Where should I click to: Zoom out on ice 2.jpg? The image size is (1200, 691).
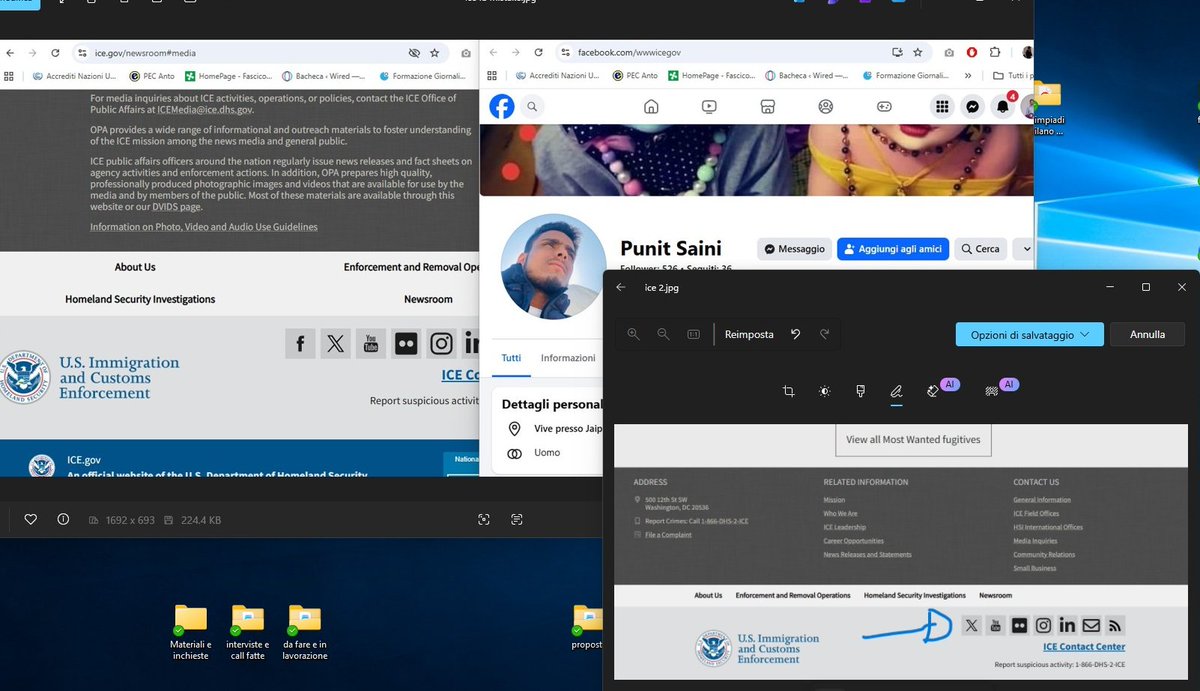[x=663, y=334]
